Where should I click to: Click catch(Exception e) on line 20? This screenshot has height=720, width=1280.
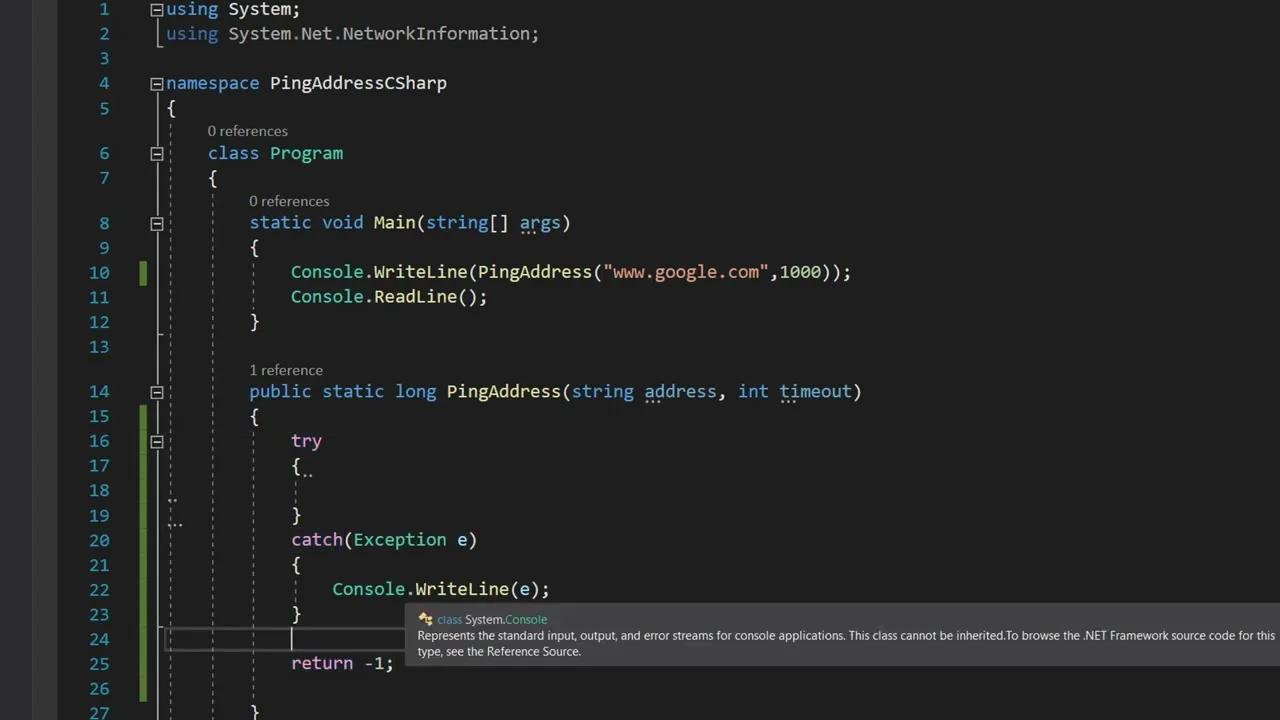384,539
